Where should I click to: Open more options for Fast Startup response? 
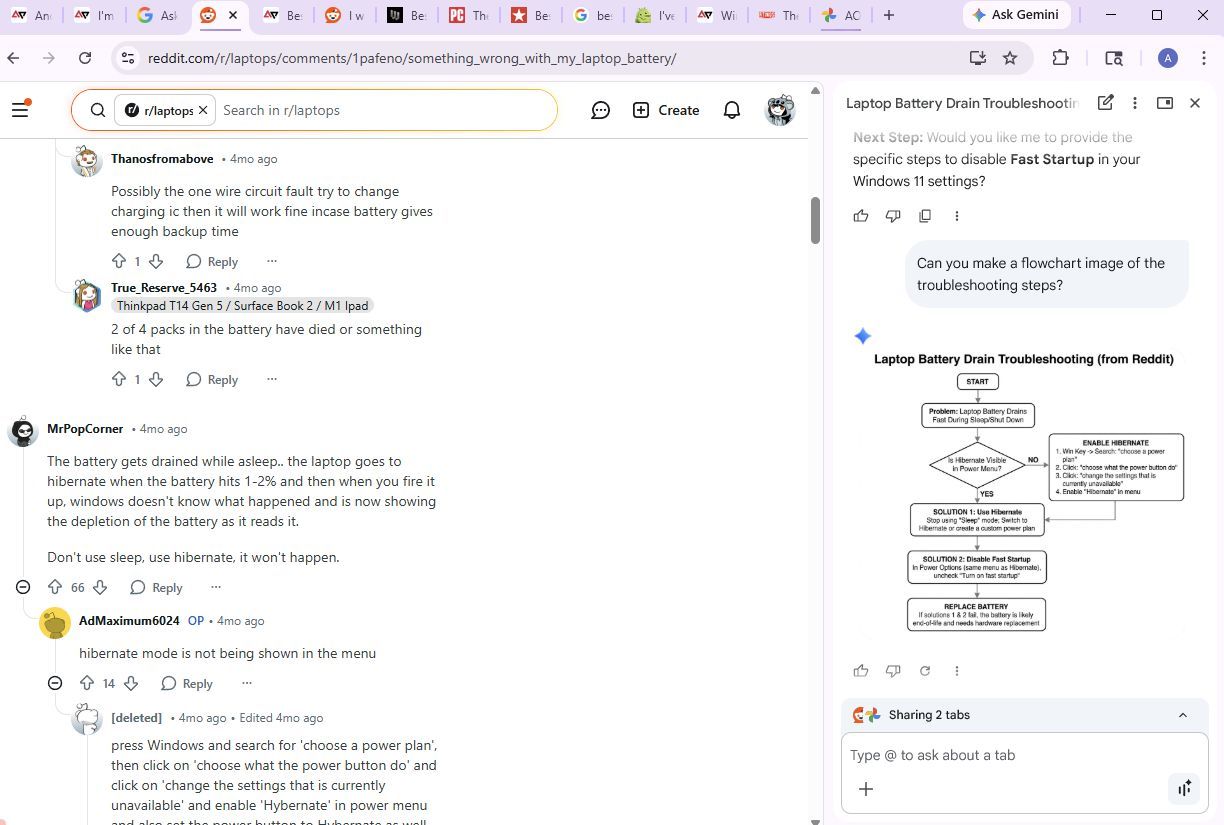point(957,216)
